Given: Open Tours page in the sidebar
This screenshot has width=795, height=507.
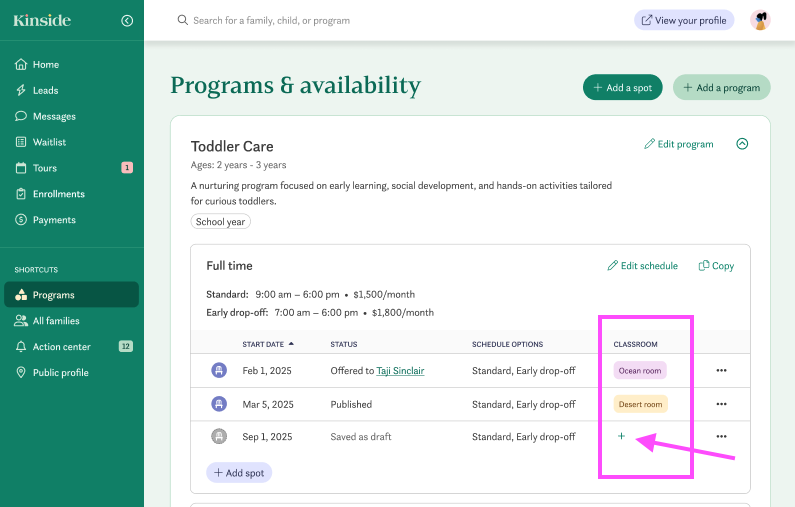Looking at the screenshot, I should (x=45, y=168).
